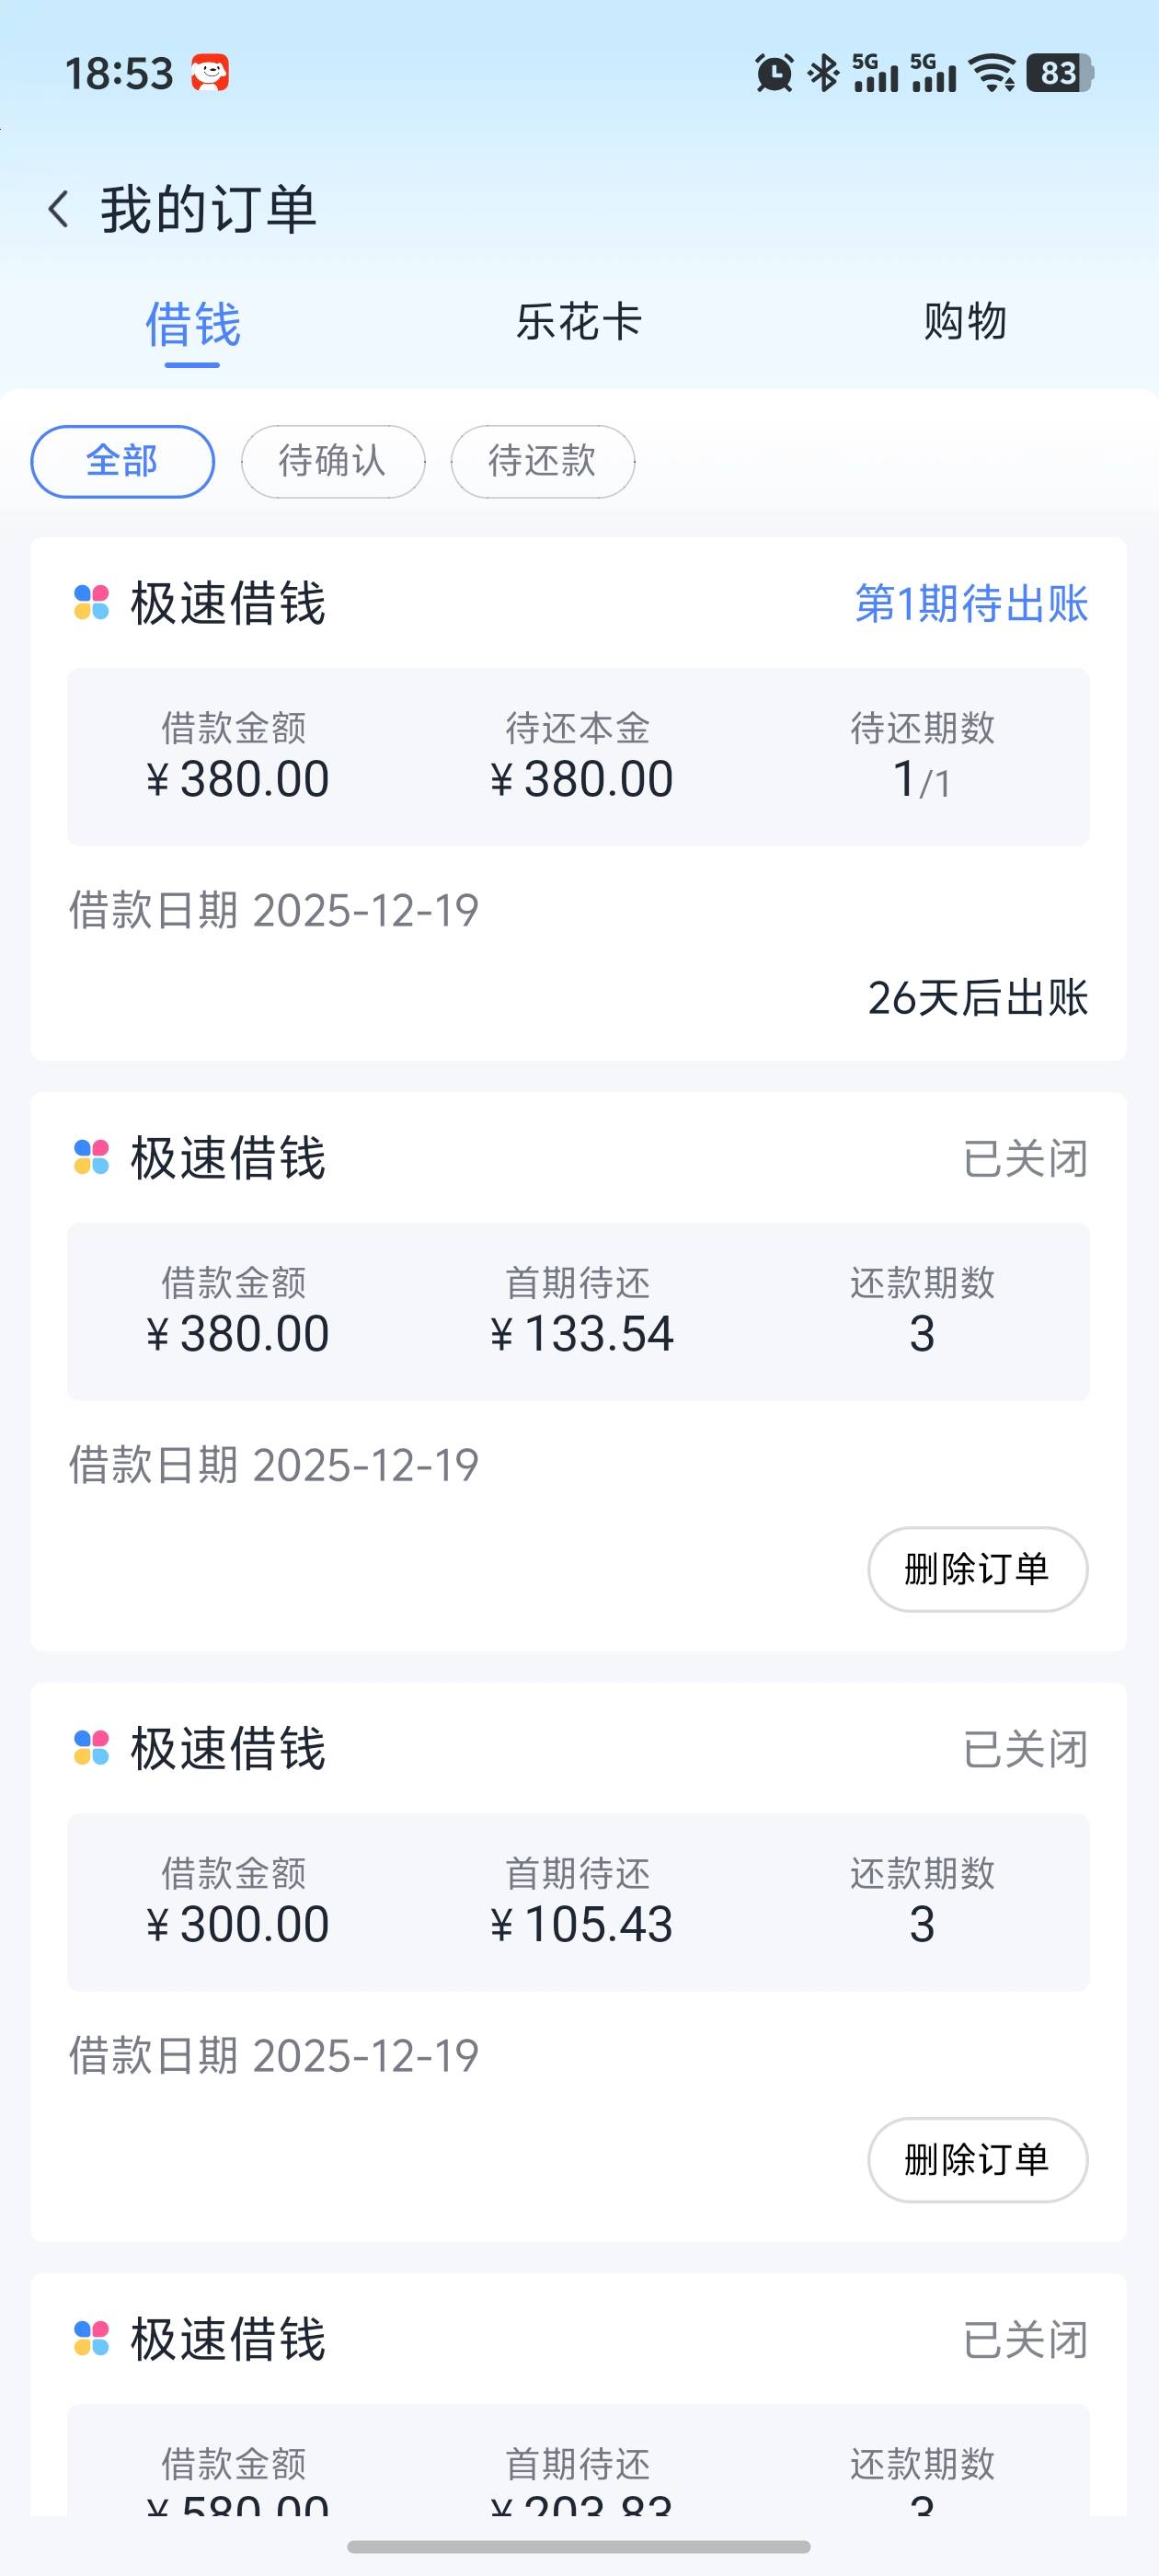Screen dimensions: 1159x2576
Task: Select the 待确认 filter chip
Action: pos(333,461)
